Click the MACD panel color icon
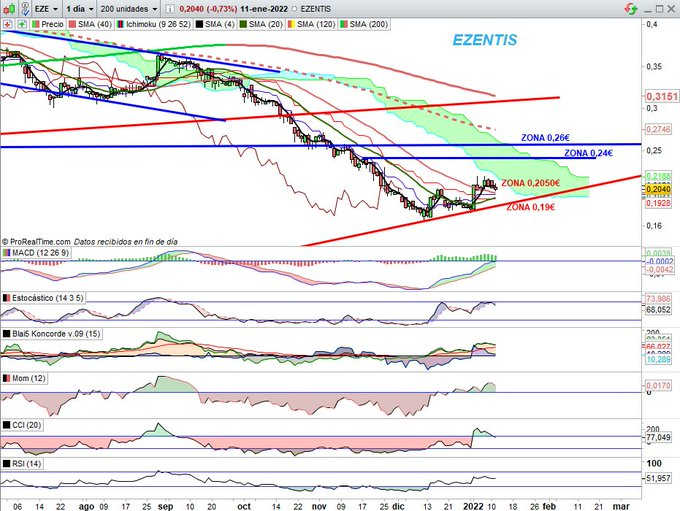The width and height of the screenshot is (680, 511). point(7,252)
